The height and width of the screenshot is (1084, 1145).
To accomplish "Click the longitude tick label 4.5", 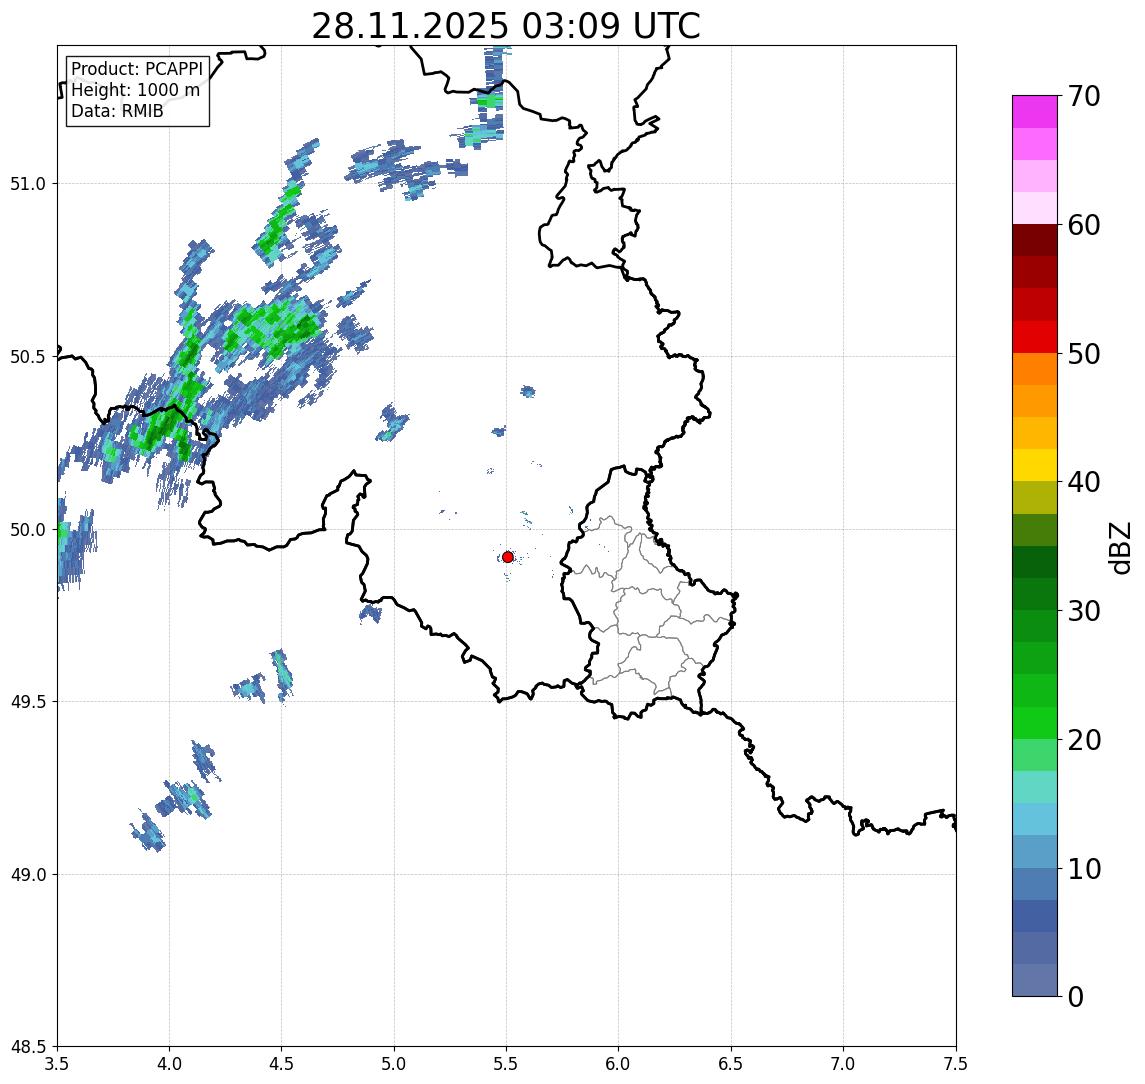I will [282, 1064].
